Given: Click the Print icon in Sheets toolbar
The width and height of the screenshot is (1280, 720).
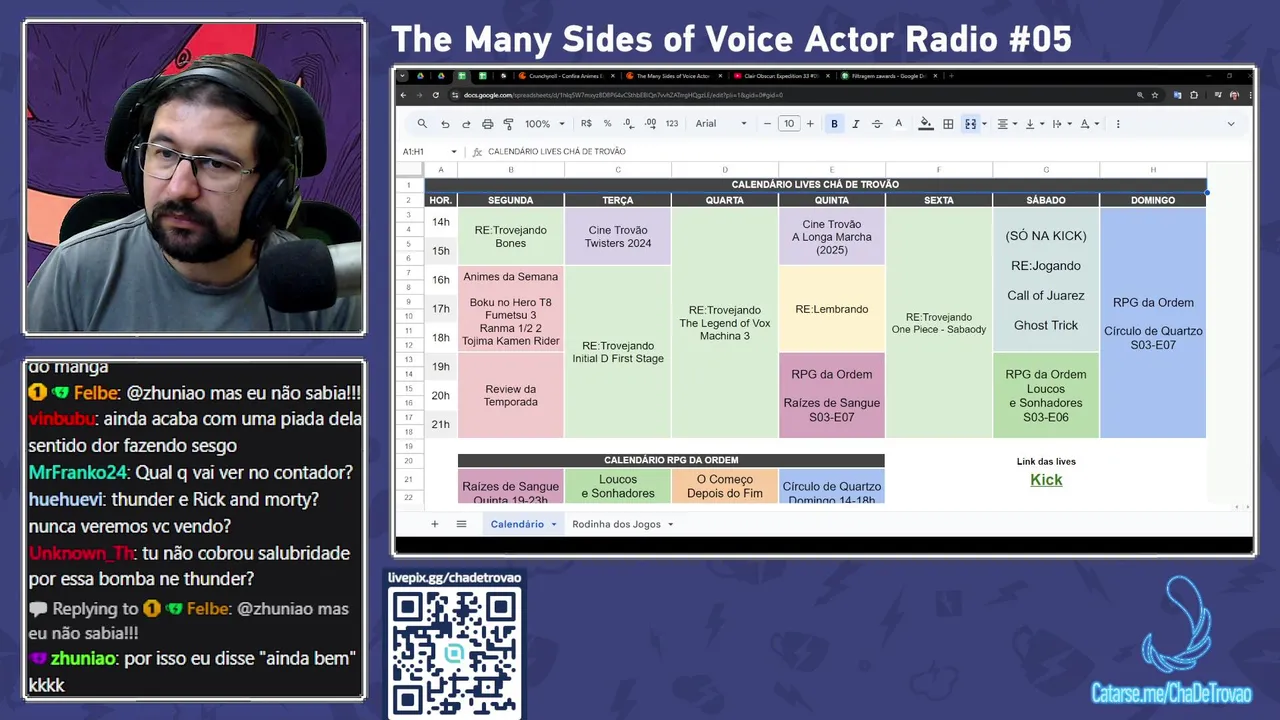Looking at the screenshot, I should 487,124.
